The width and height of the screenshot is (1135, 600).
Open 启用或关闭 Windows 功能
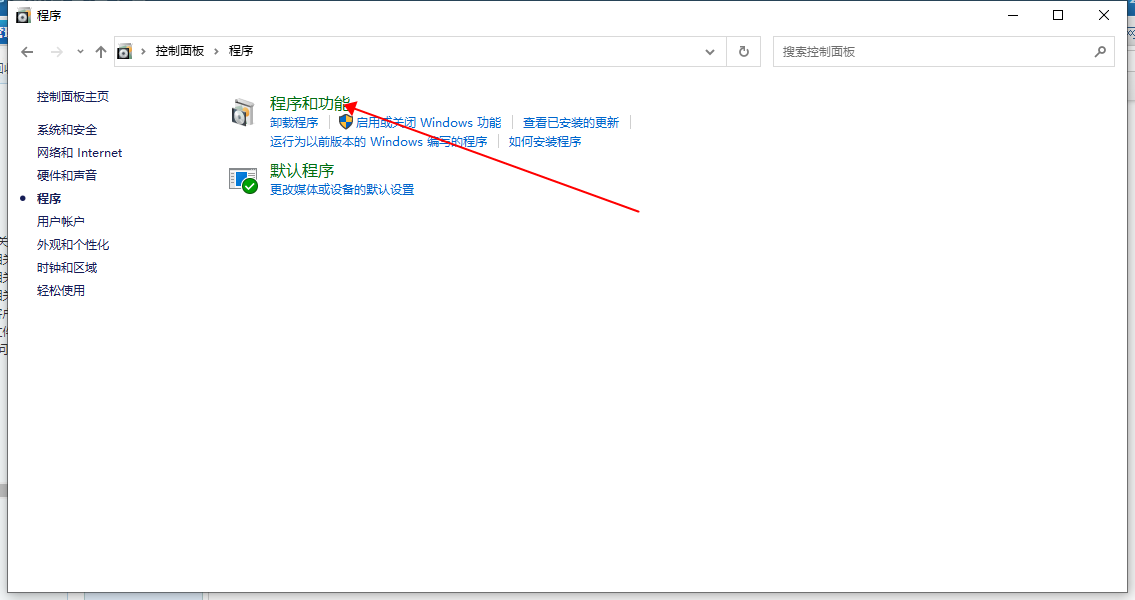pos(429,122)
